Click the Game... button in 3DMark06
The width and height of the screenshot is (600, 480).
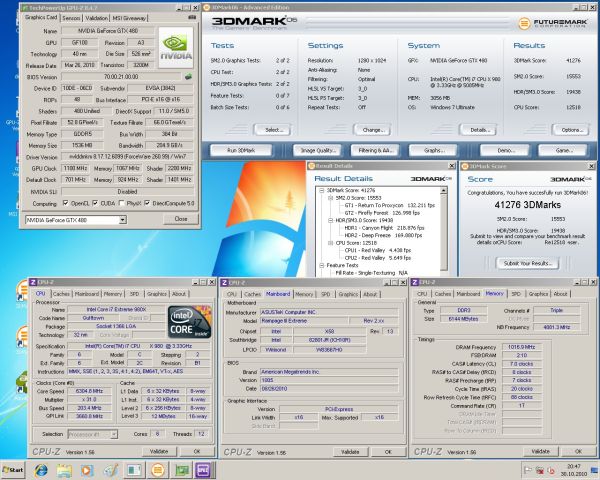tap(562, 150)
